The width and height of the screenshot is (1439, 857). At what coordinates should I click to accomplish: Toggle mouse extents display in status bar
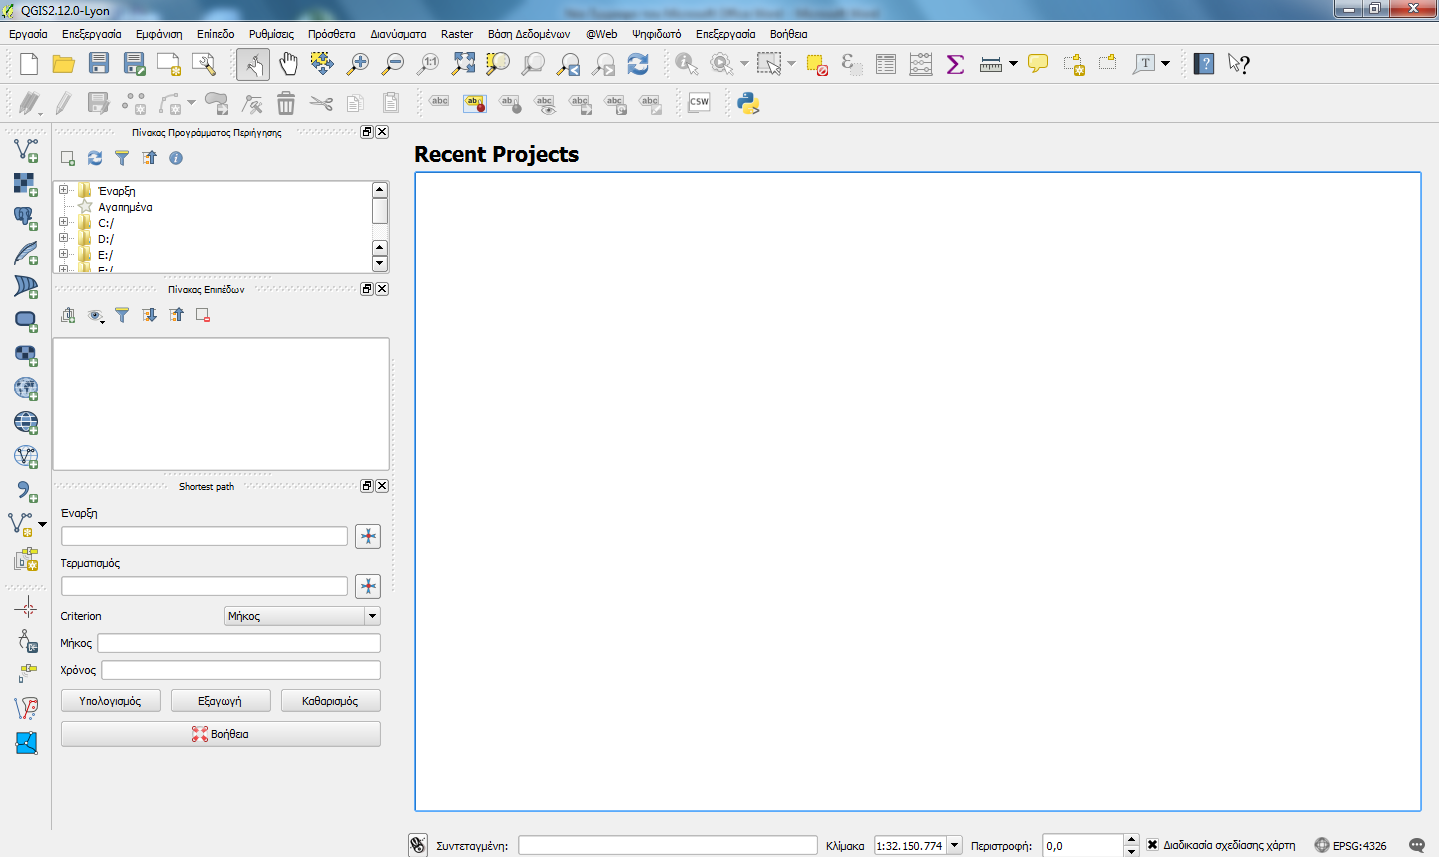tap(418, 845)
